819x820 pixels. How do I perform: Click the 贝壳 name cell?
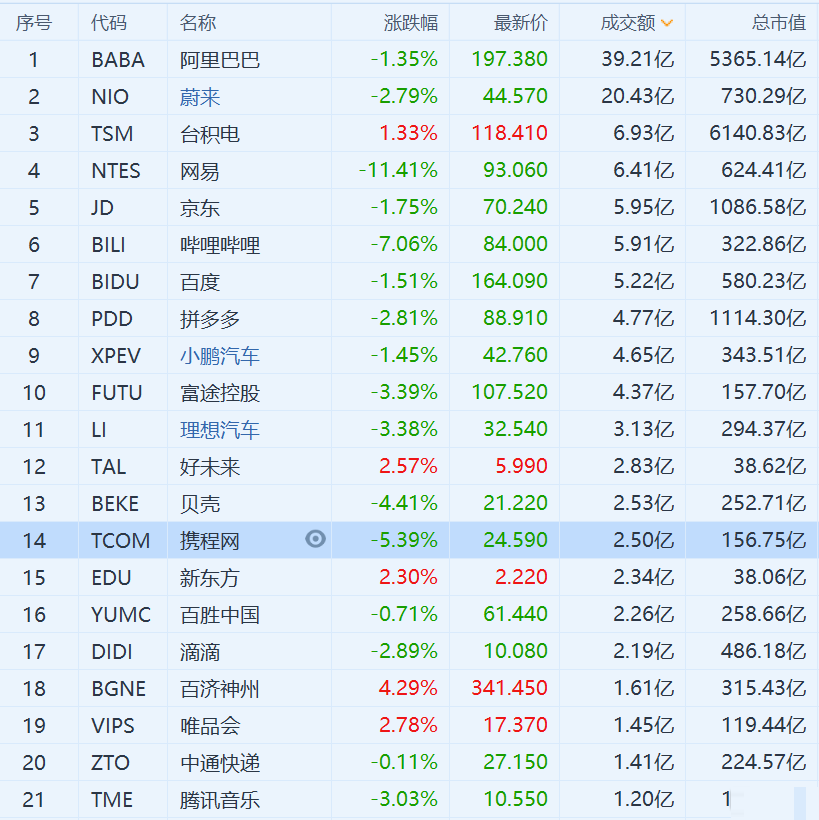(x=200, y=505)
